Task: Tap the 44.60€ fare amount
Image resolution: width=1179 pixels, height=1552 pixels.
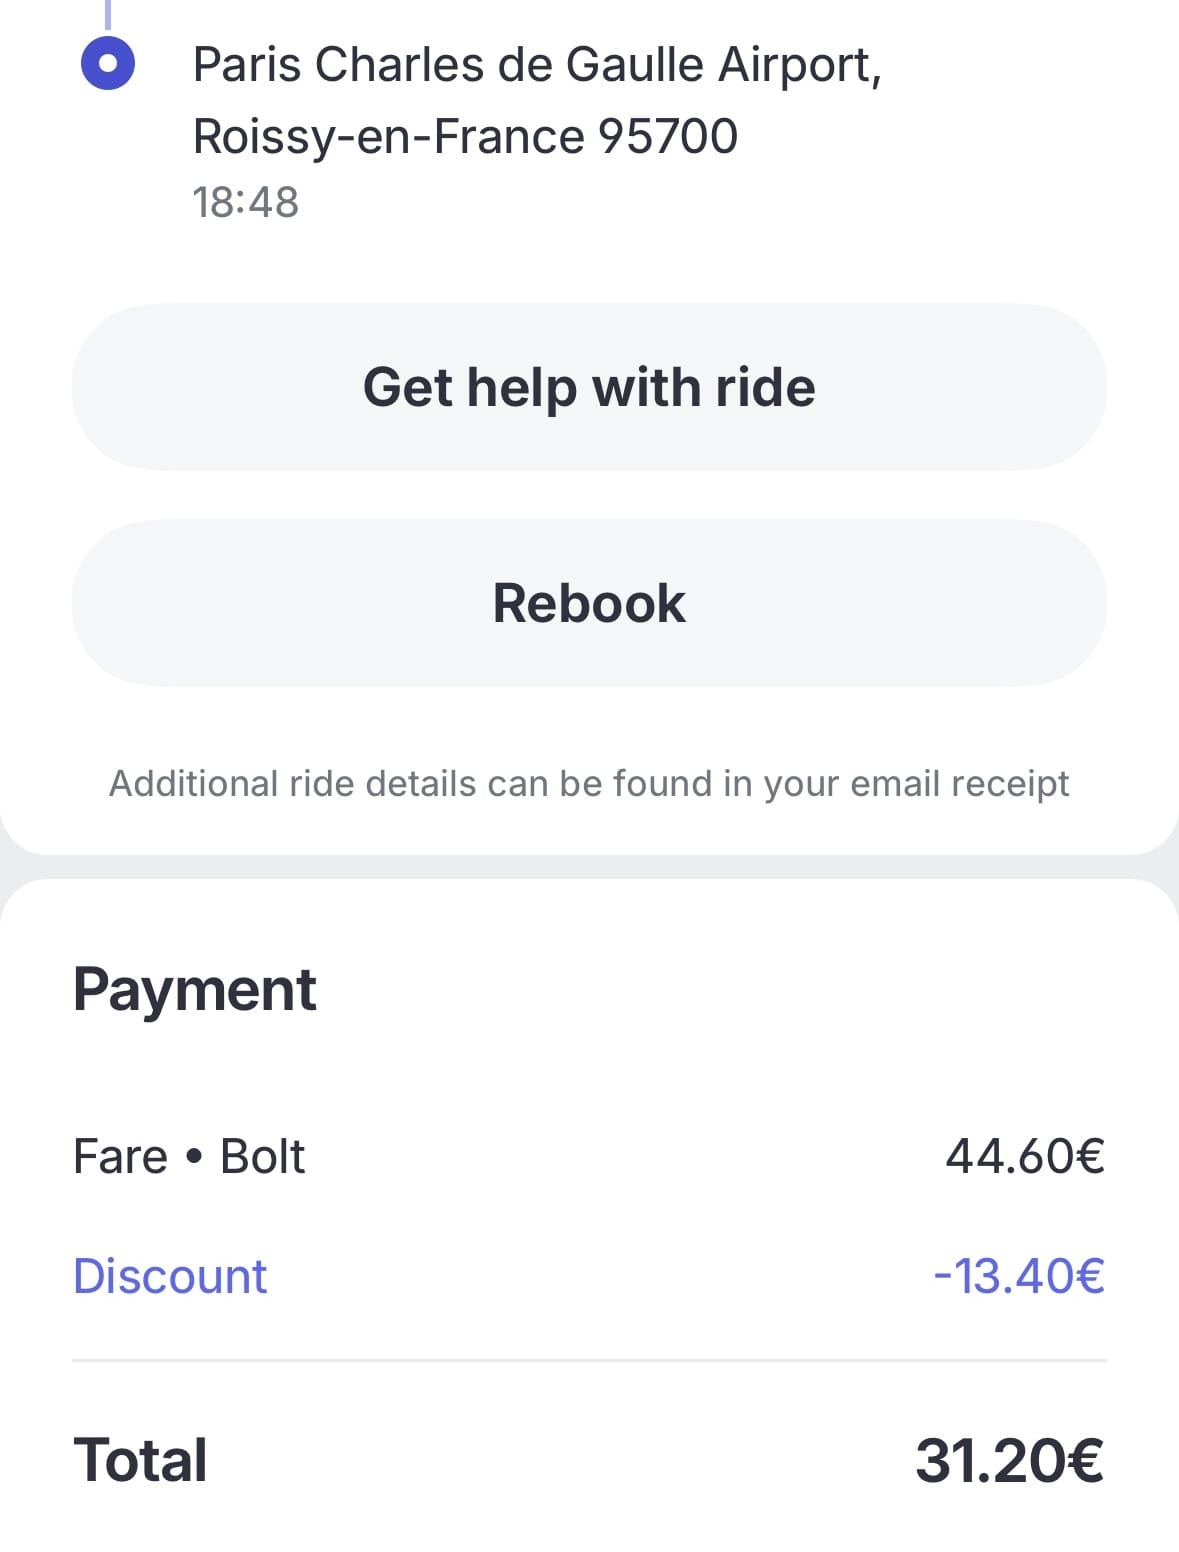Action: 1025,1157
